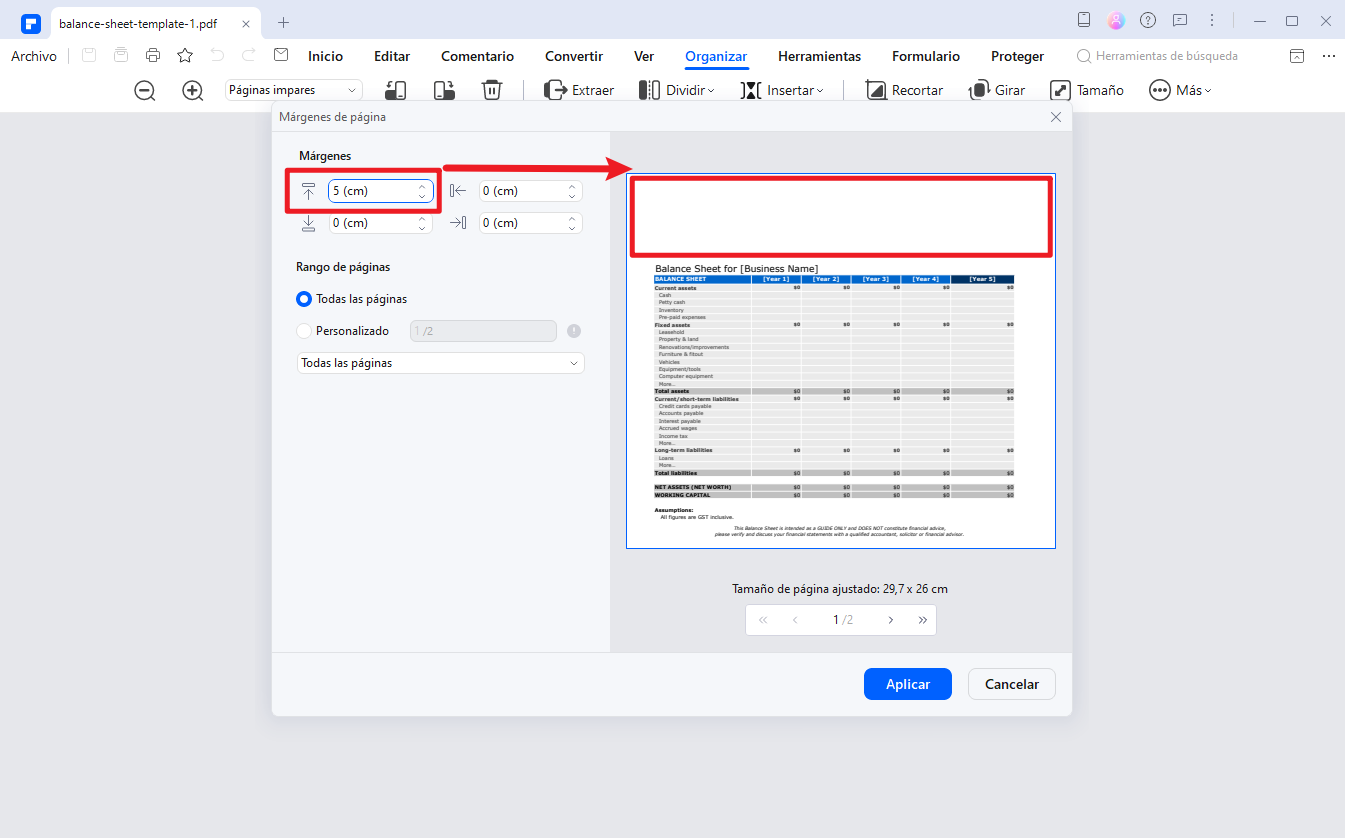This screenshot has height=838, width=1345.
Task: Select the Todas las páginas radio button
Action: point(304,298)
